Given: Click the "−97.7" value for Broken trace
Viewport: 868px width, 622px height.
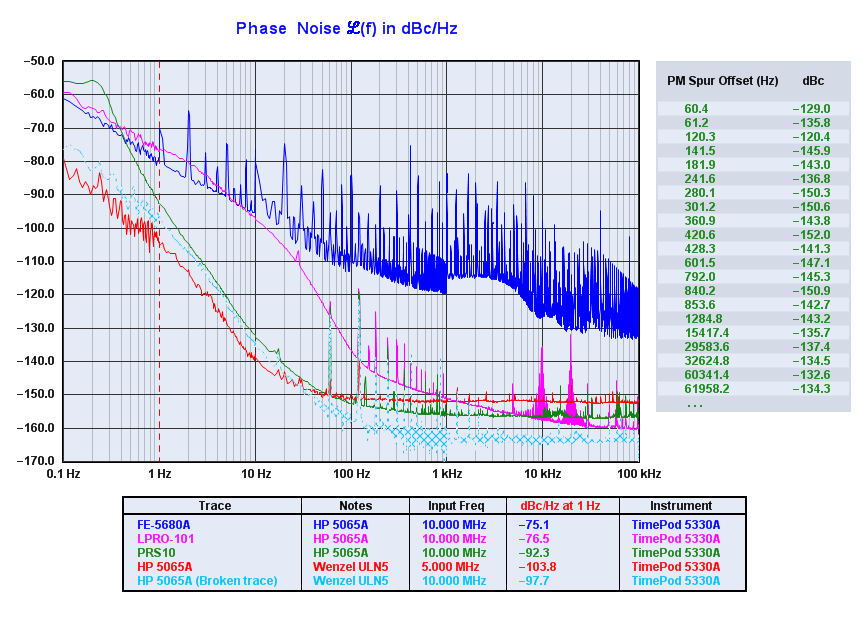Looking at the screenshot, I should click(x=534, y=581).
